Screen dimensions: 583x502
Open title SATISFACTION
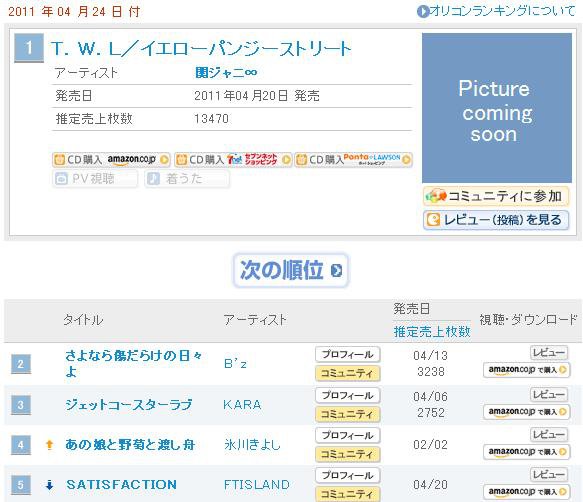(x=122, y=485)
